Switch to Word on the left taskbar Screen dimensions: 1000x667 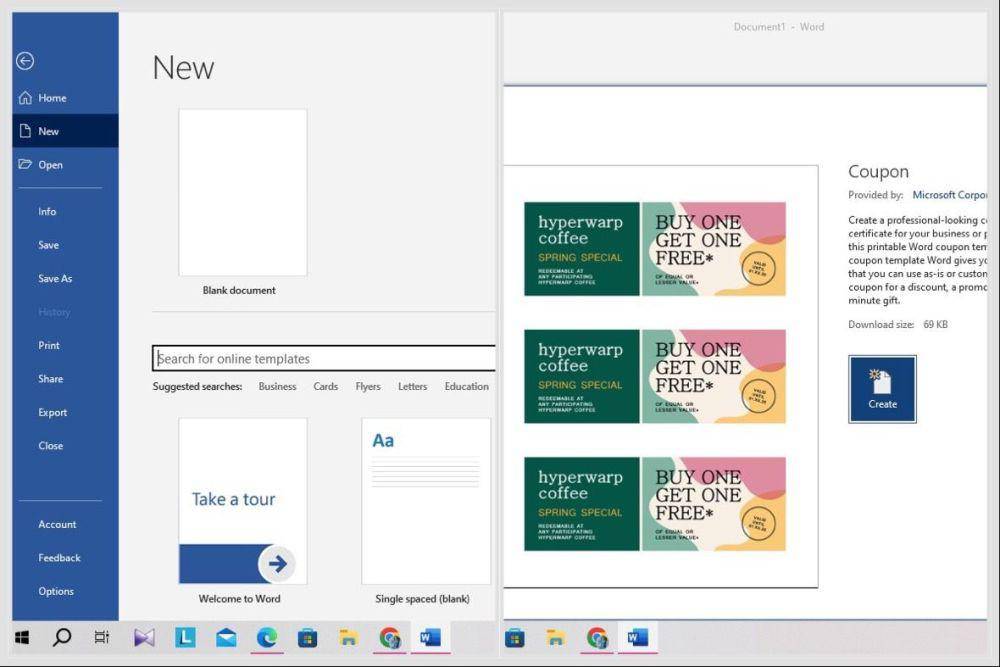tap(430, 637)
